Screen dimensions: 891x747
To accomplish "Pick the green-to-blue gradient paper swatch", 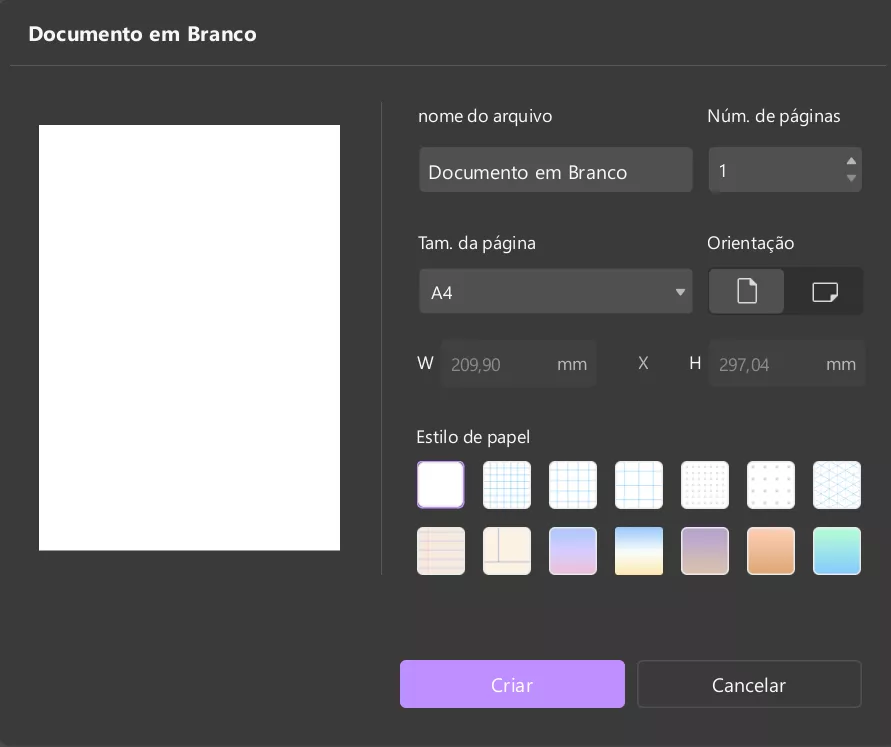I will 837,551.
